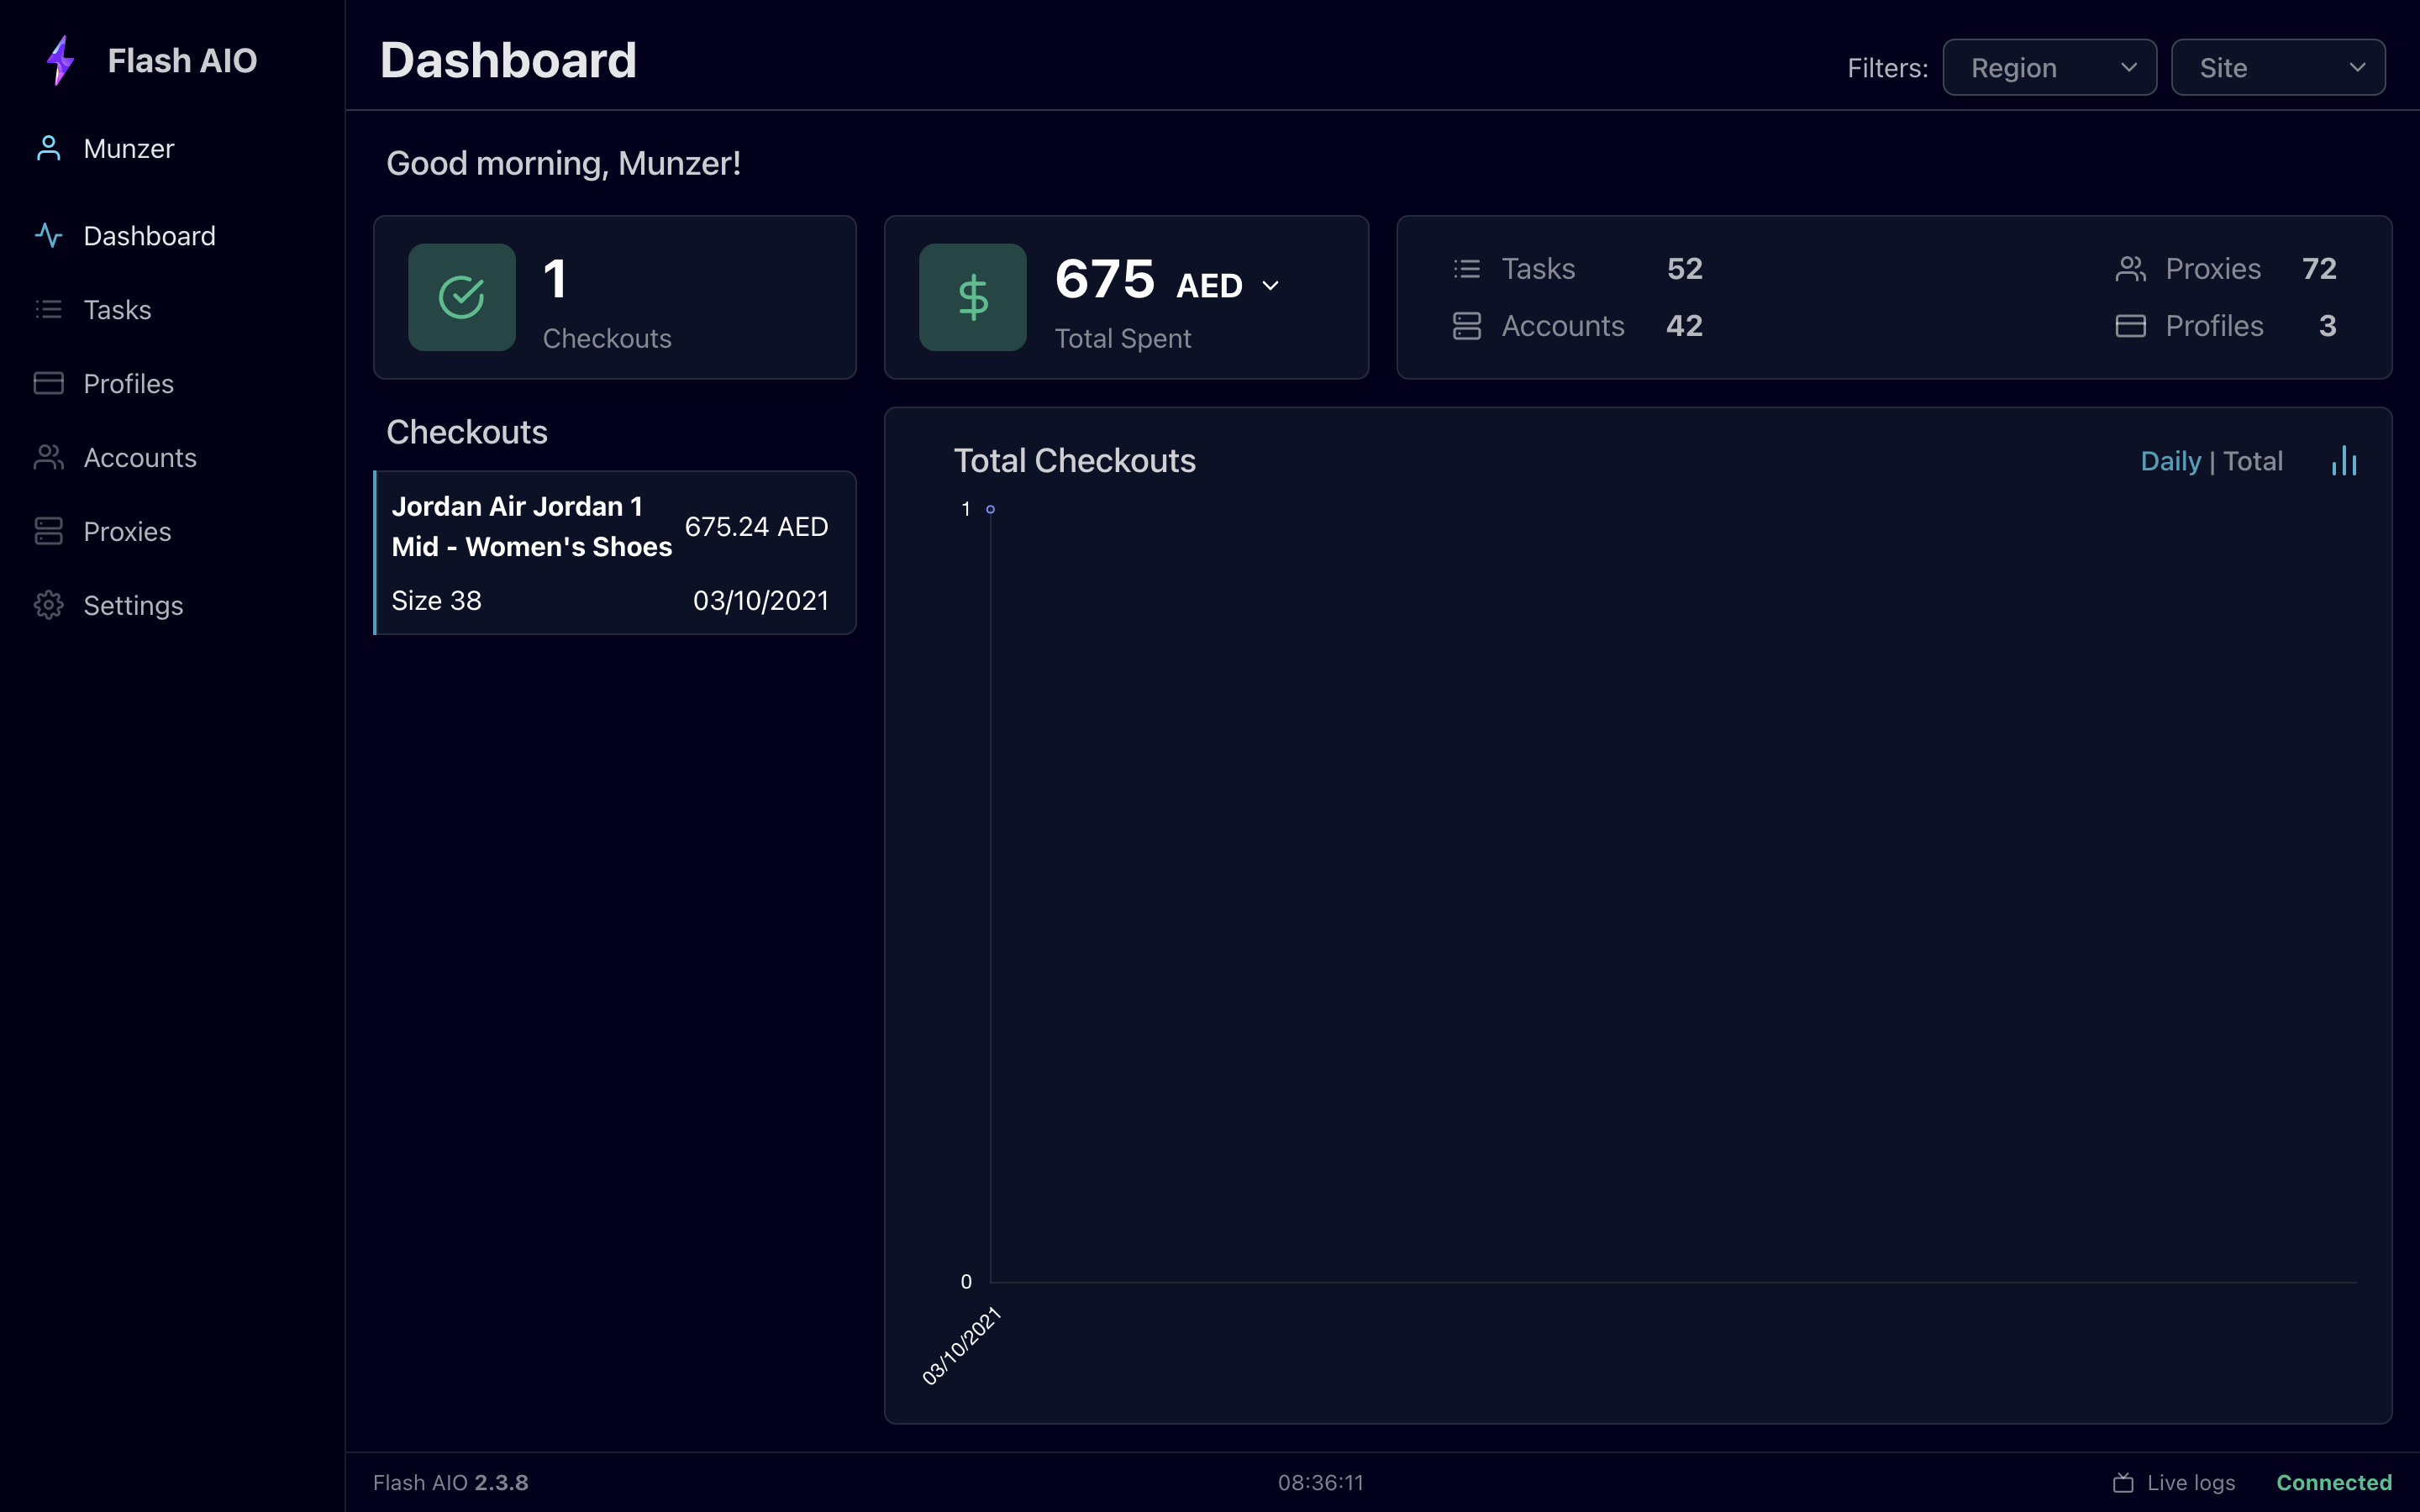Click the bar chart icon in Total Checkouts
The height and width of the screenshot is (1512, 2420).
[x=2344, y=461]
